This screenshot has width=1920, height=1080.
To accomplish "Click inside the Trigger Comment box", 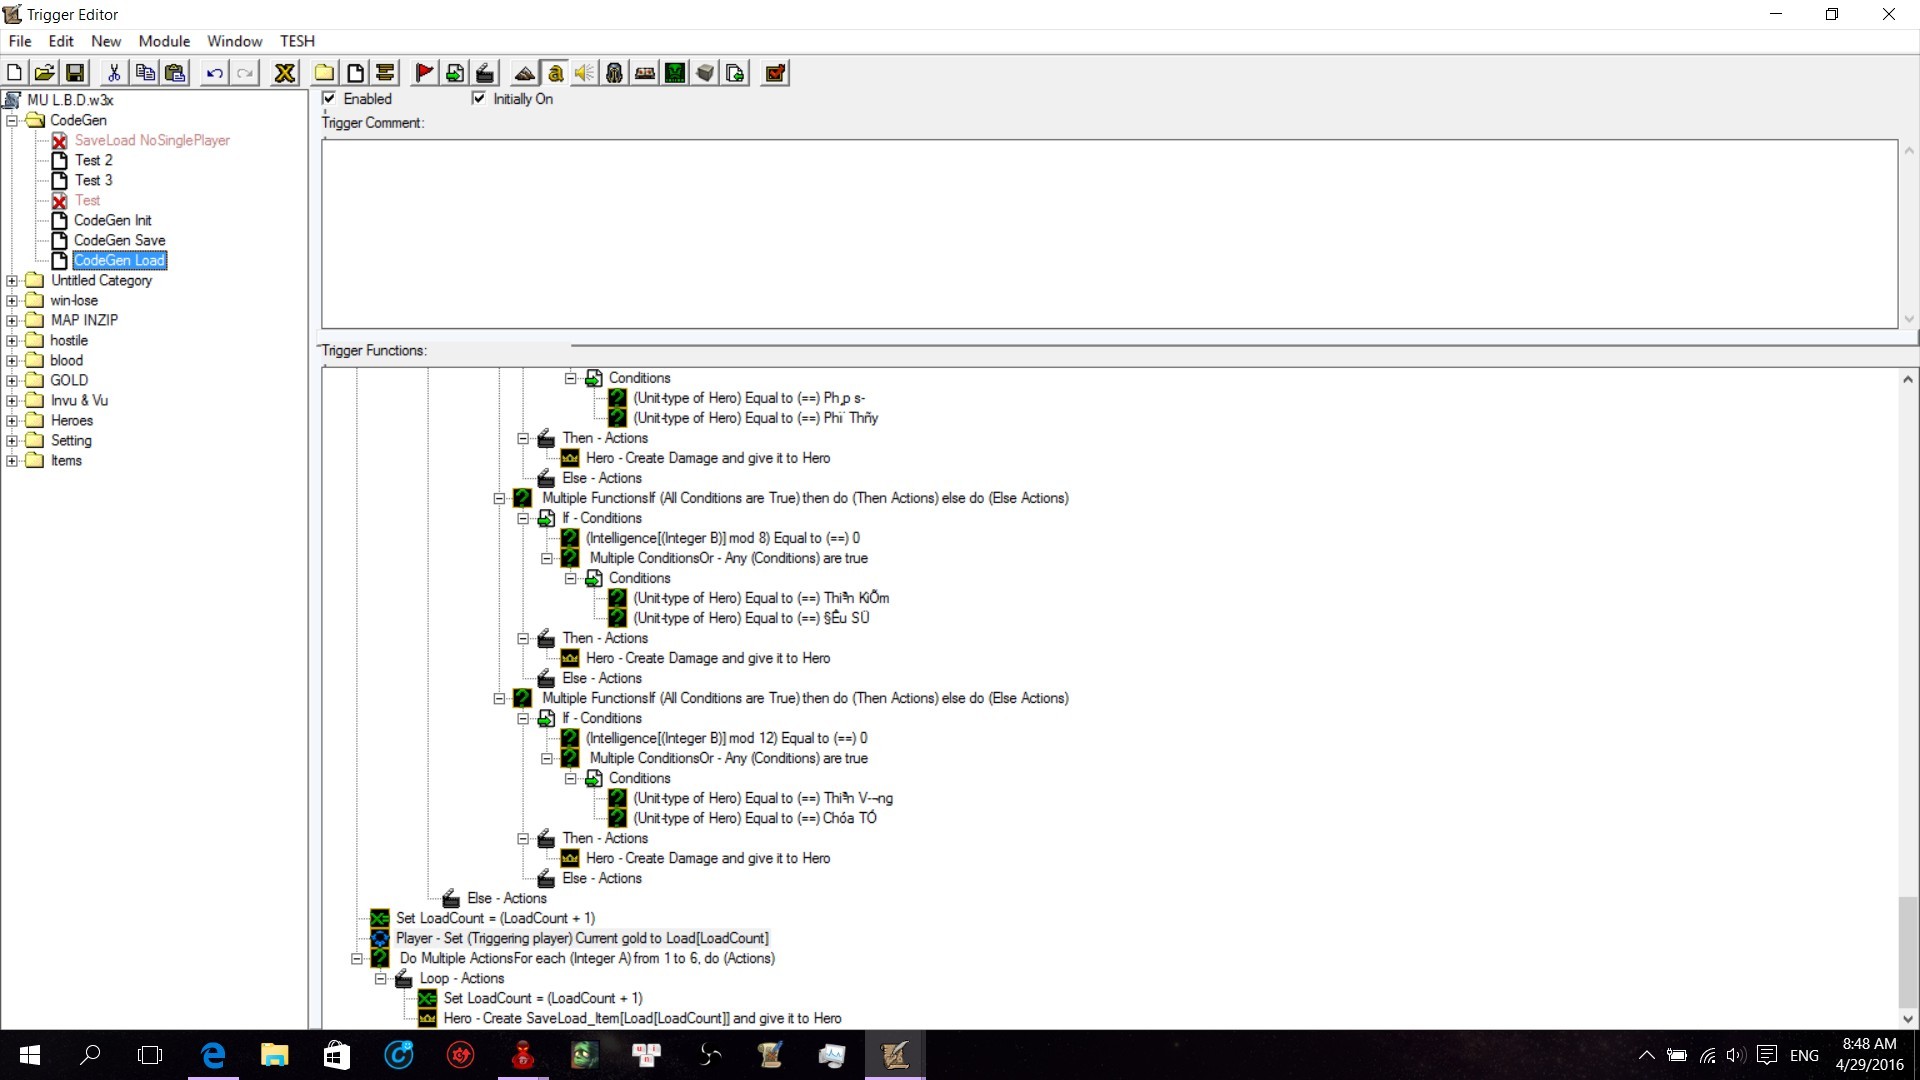I will pyautogui.click(x=1109, y=233).
